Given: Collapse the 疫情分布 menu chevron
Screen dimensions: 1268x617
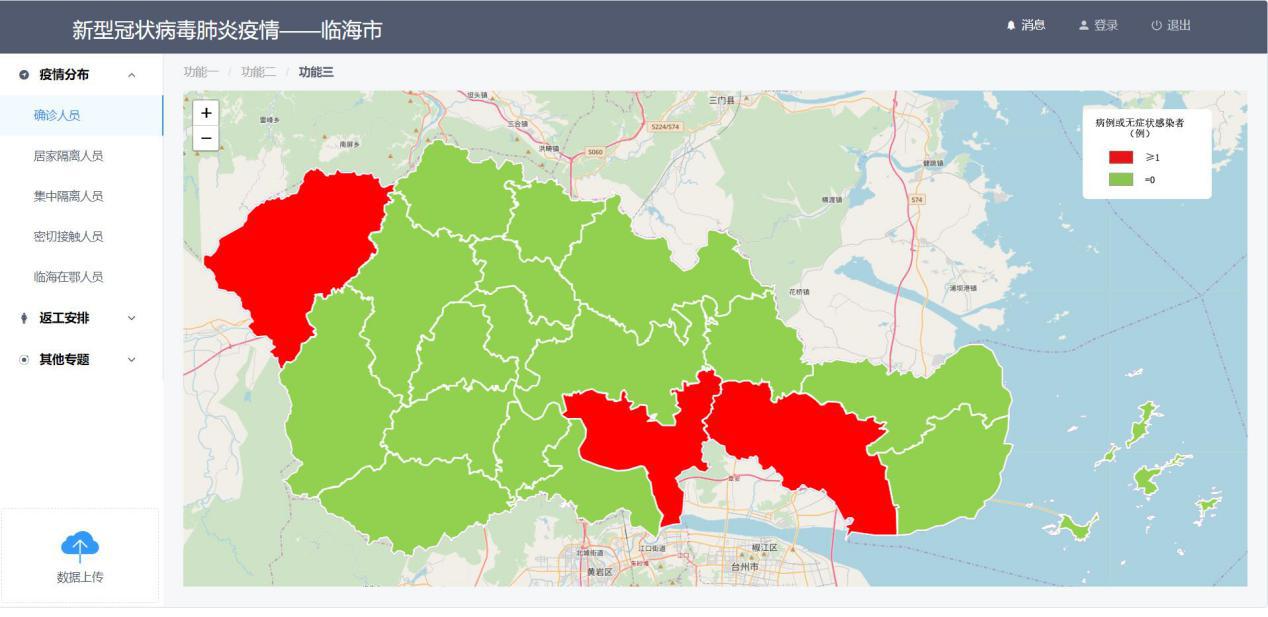Looking at the screenshot, I should pyautogui.click(x=131, y=75).
